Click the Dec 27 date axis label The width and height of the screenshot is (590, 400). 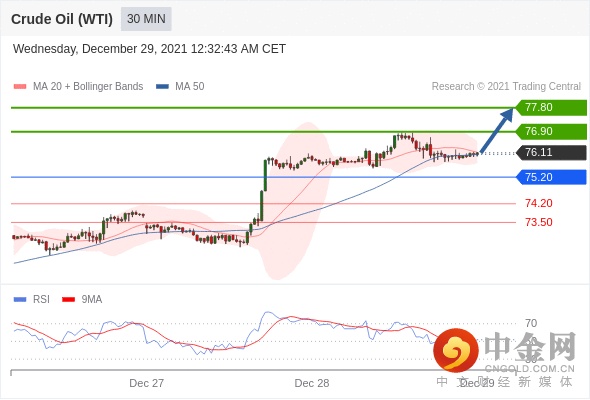tap(146, 383)
